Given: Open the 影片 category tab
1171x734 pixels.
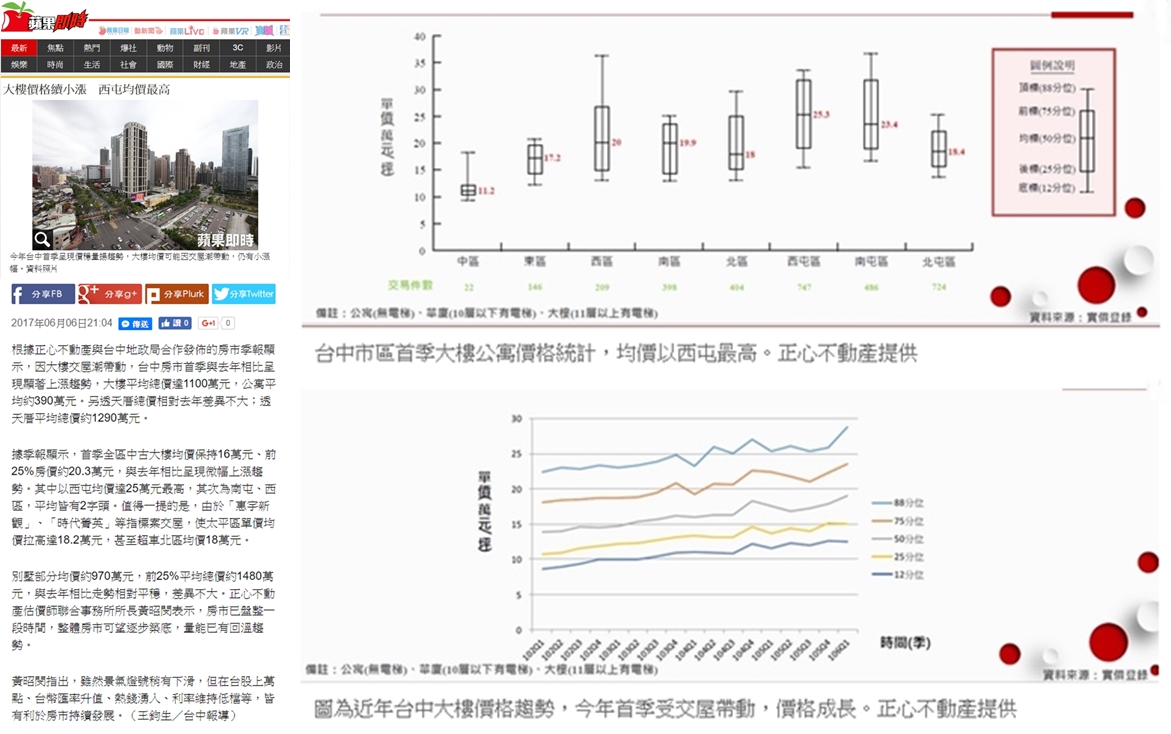Looking at the screenshot, I should tap(273, 47).
